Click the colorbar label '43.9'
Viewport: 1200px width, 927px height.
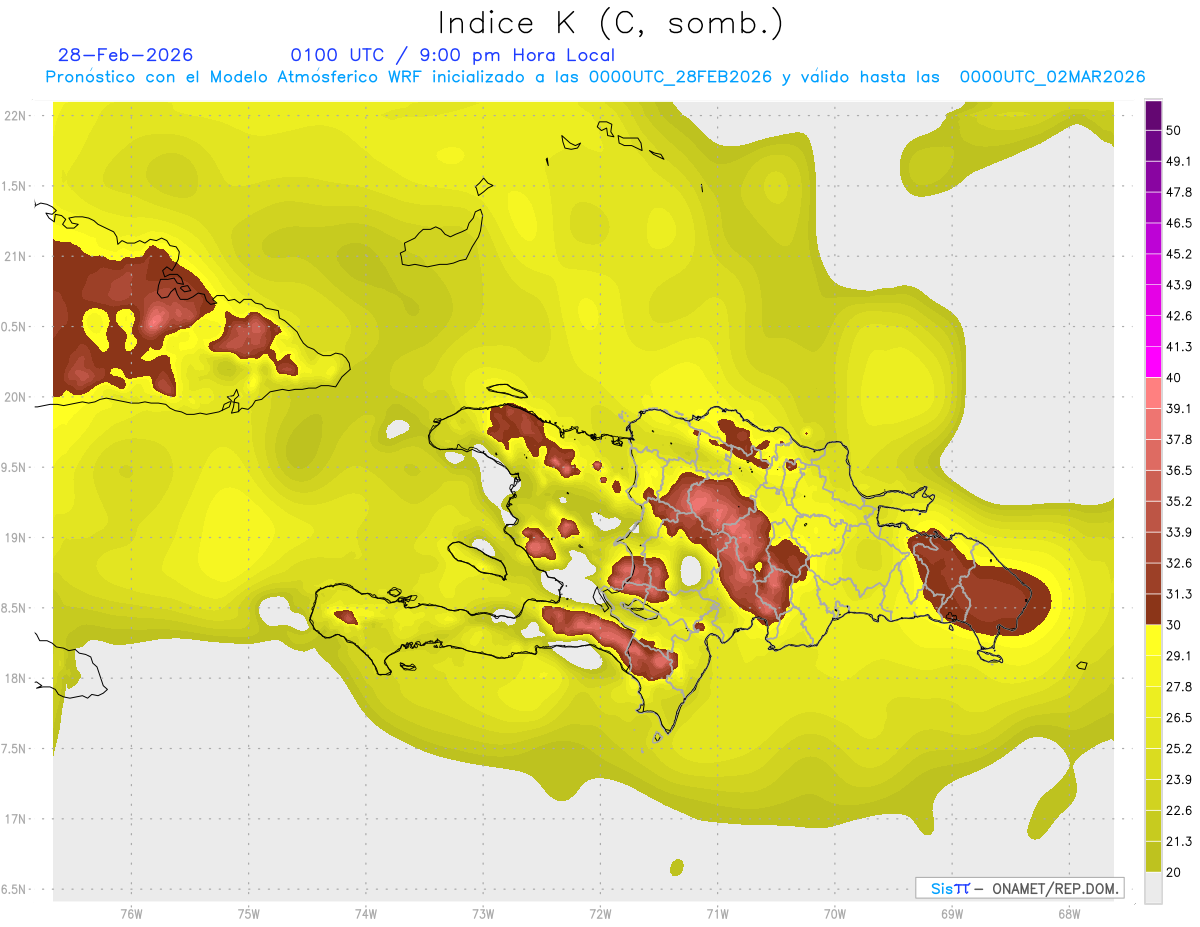point(1178,285)
